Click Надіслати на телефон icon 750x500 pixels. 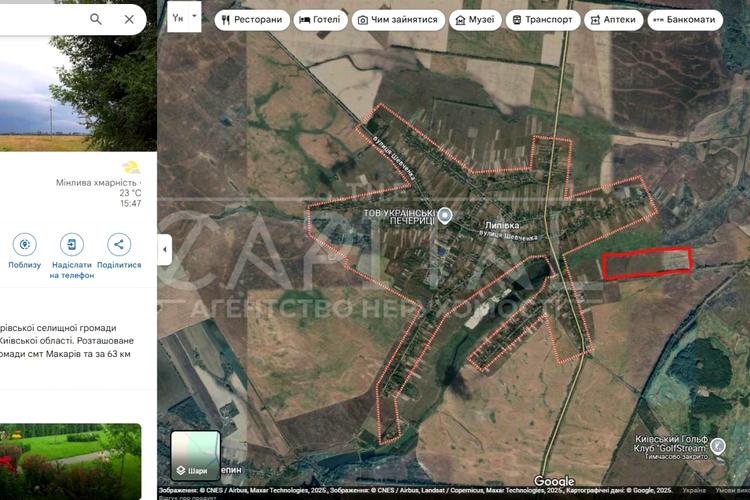tap(72, 244)
